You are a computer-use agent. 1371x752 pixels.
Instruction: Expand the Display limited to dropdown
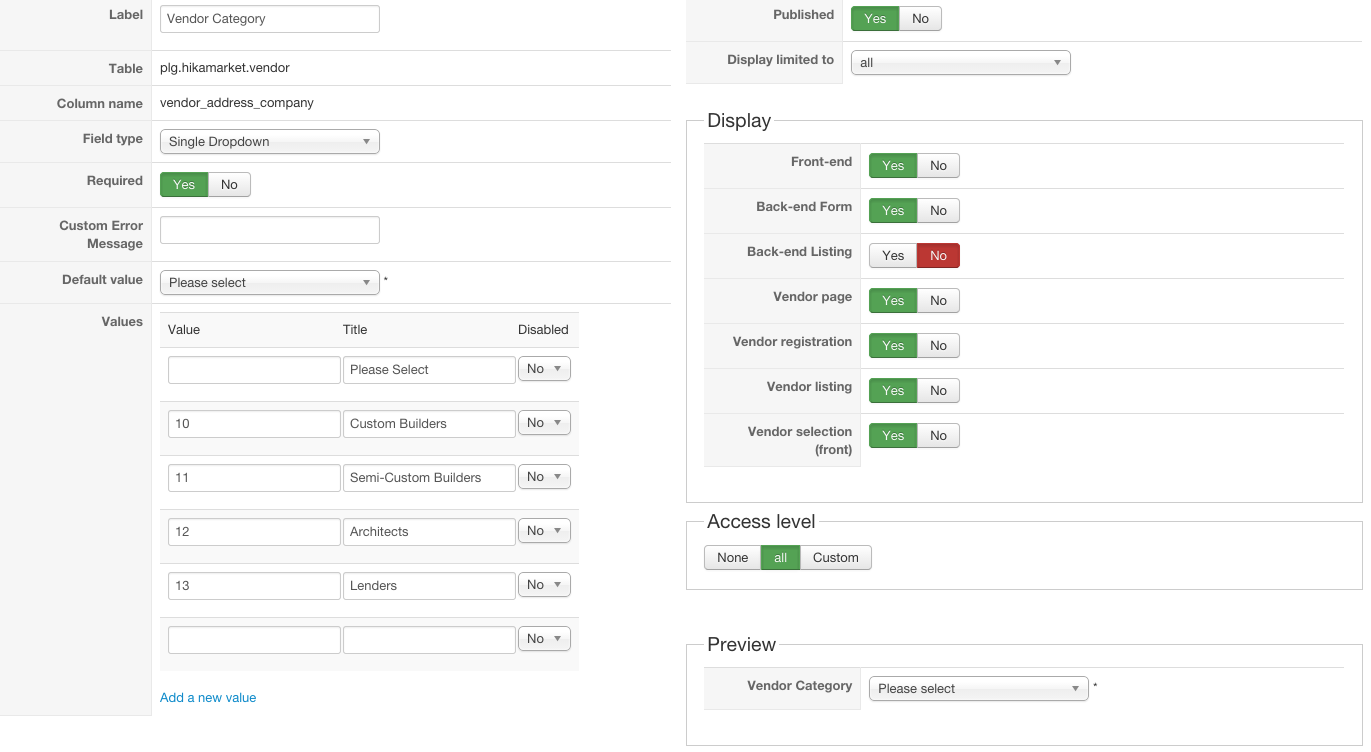pos(960,63)
